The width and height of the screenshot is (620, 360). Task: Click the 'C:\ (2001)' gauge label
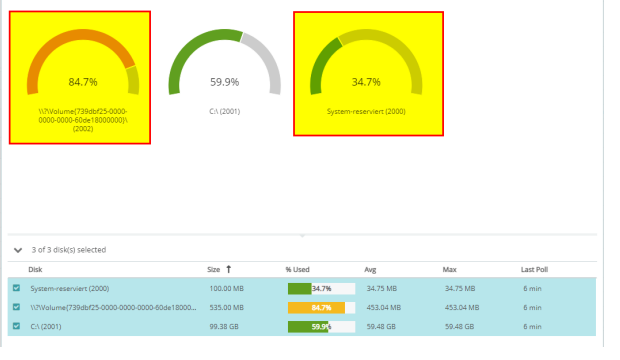point(225,112)
